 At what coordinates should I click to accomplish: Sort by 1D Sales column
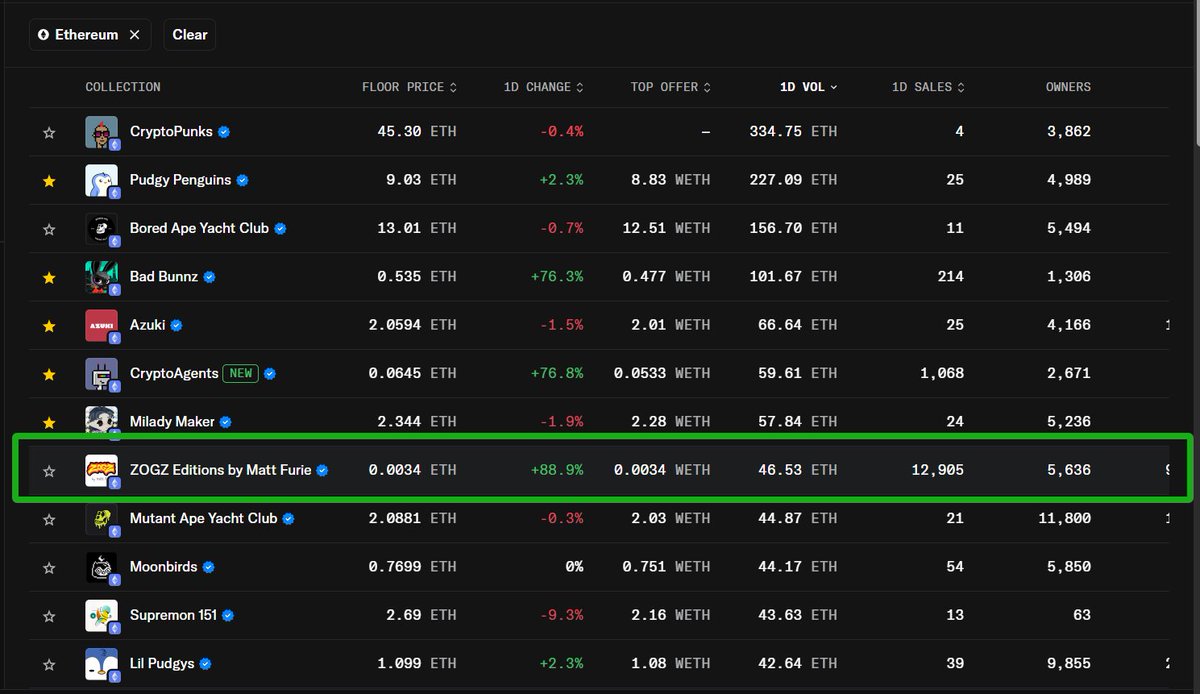coord(928,87)
